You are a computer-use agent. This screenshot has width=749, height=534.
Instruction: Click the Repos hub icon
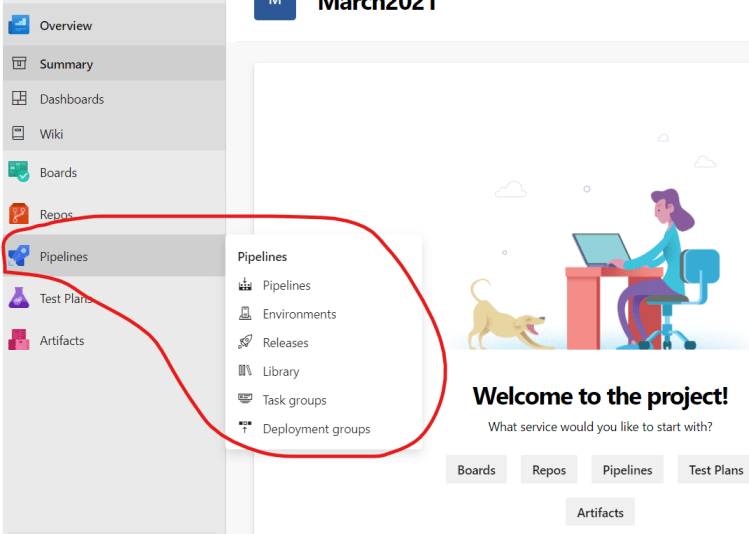[x=19, y=214]
